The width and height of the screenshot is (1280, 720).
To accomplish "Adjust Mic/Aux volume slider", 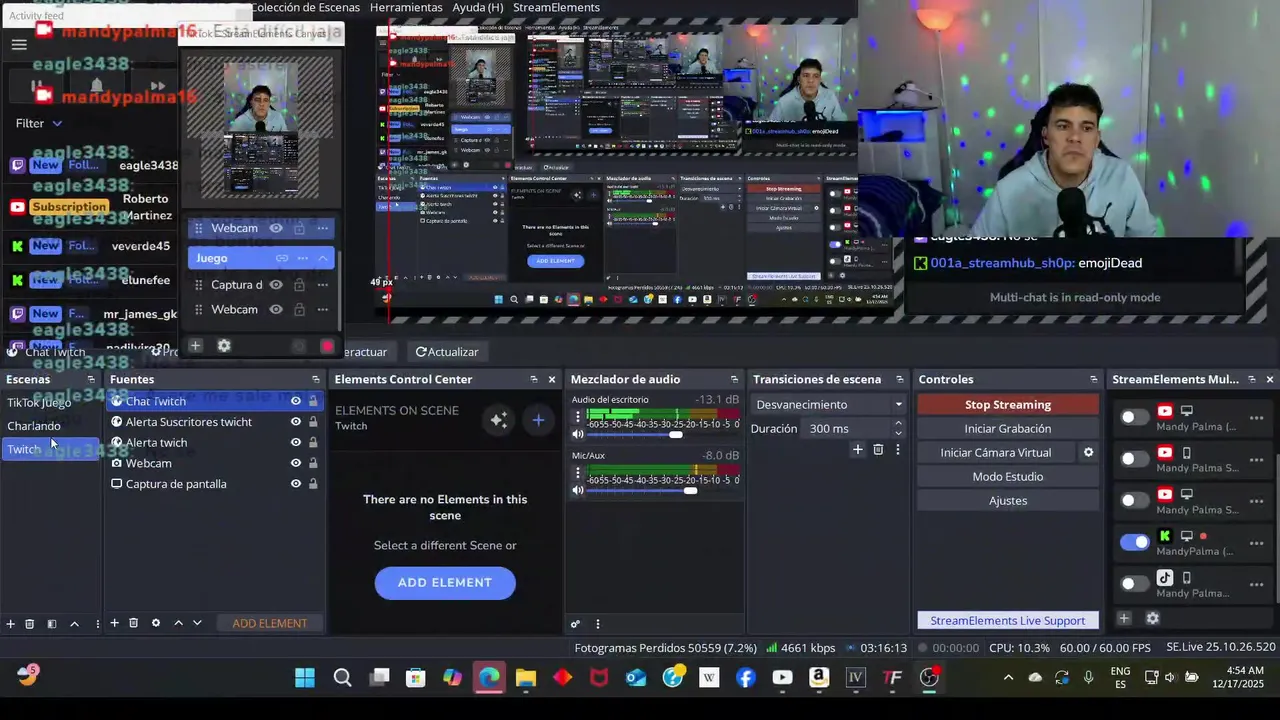I will [690, 490].
